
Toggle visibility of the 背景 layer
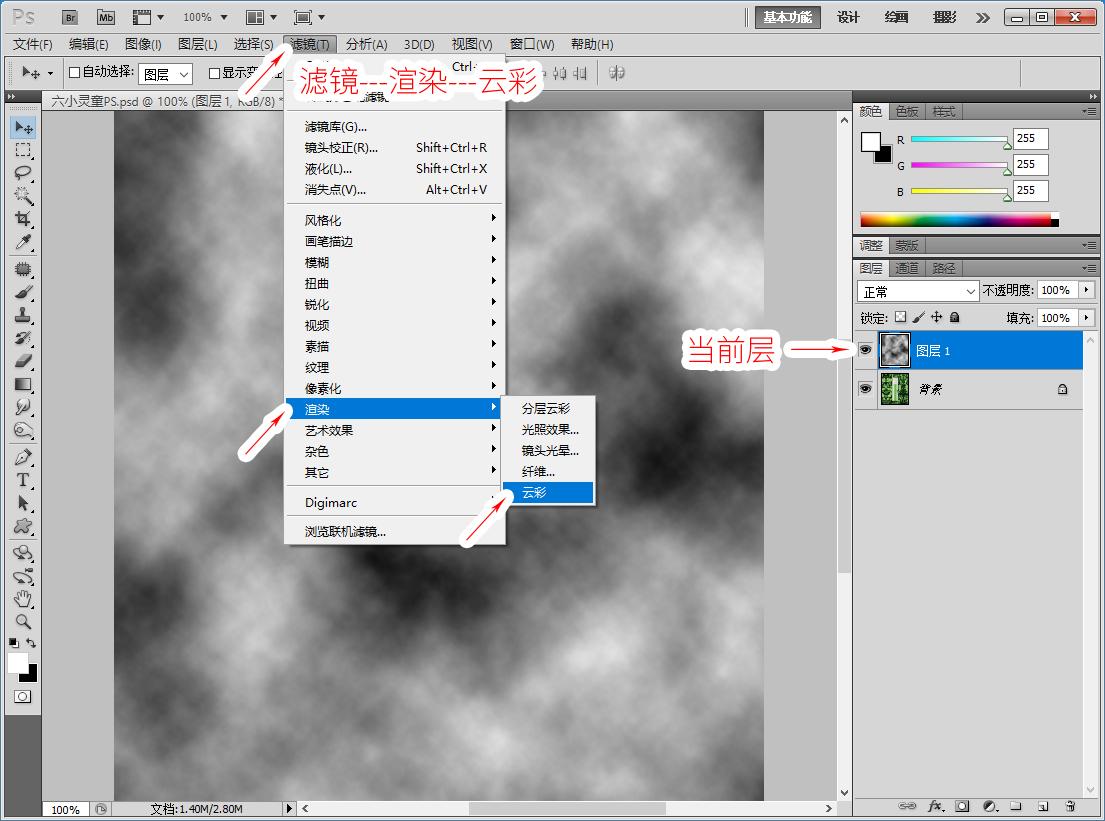click(866, 389)
